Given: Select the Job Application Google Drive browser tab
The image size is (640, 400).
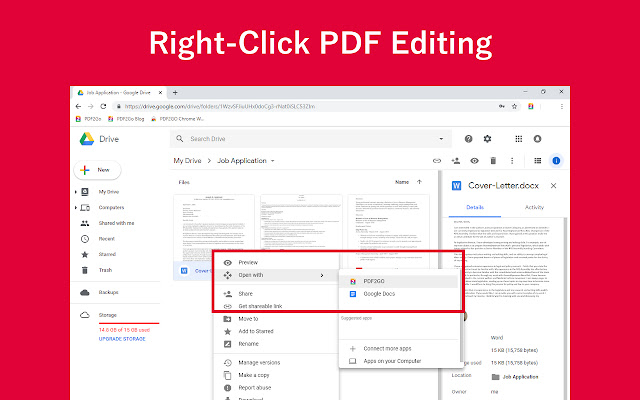Looking at the screenshot, I should click(120, 93).
